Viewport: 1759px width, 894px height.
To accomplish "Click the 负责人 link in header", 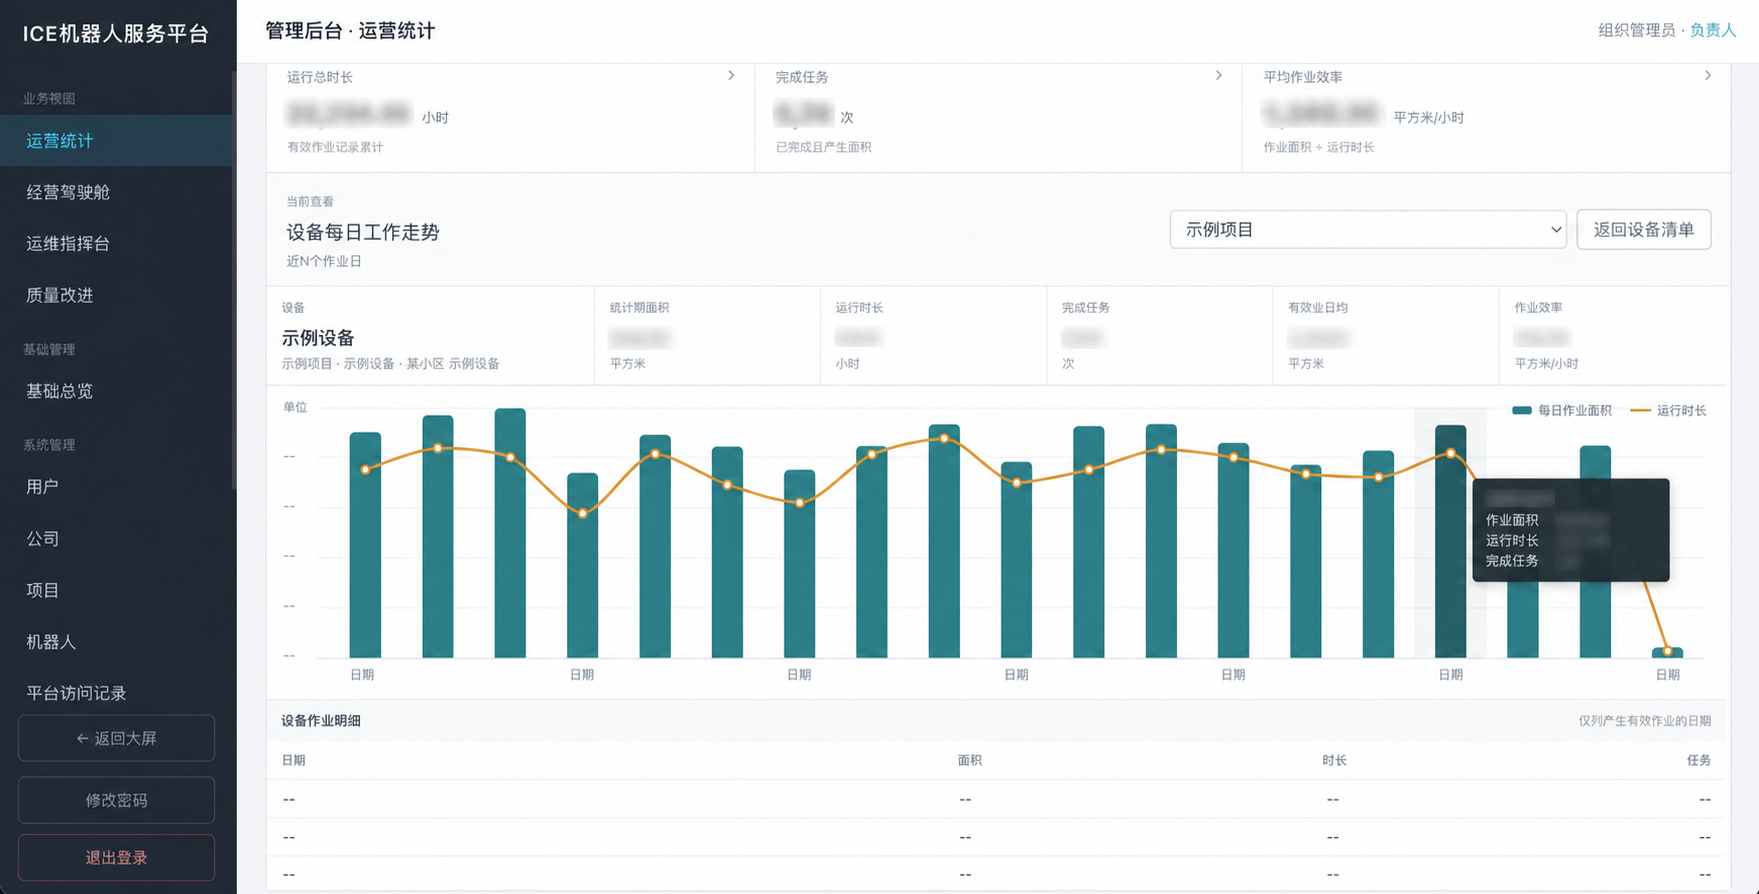I will 1713,30.
